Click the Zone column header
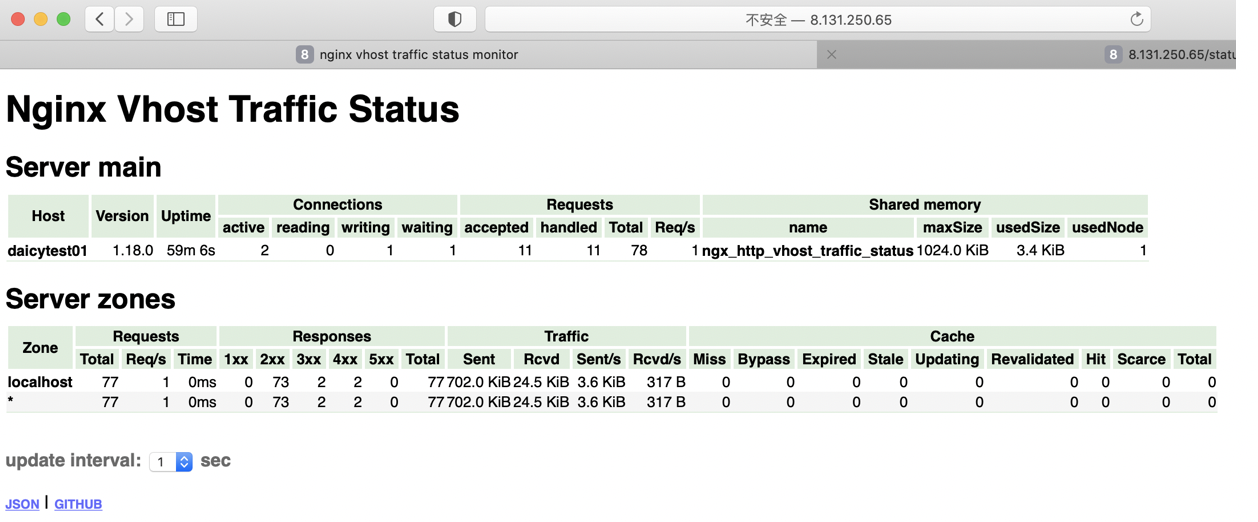Viewport: 1258px width, 522px height. [x=40, y=348]
